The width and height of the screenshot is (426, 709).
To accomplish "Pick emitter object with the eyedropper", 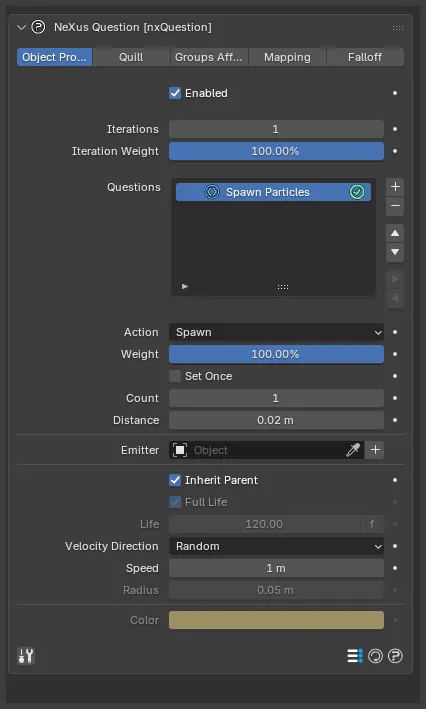I will [353, 450].
